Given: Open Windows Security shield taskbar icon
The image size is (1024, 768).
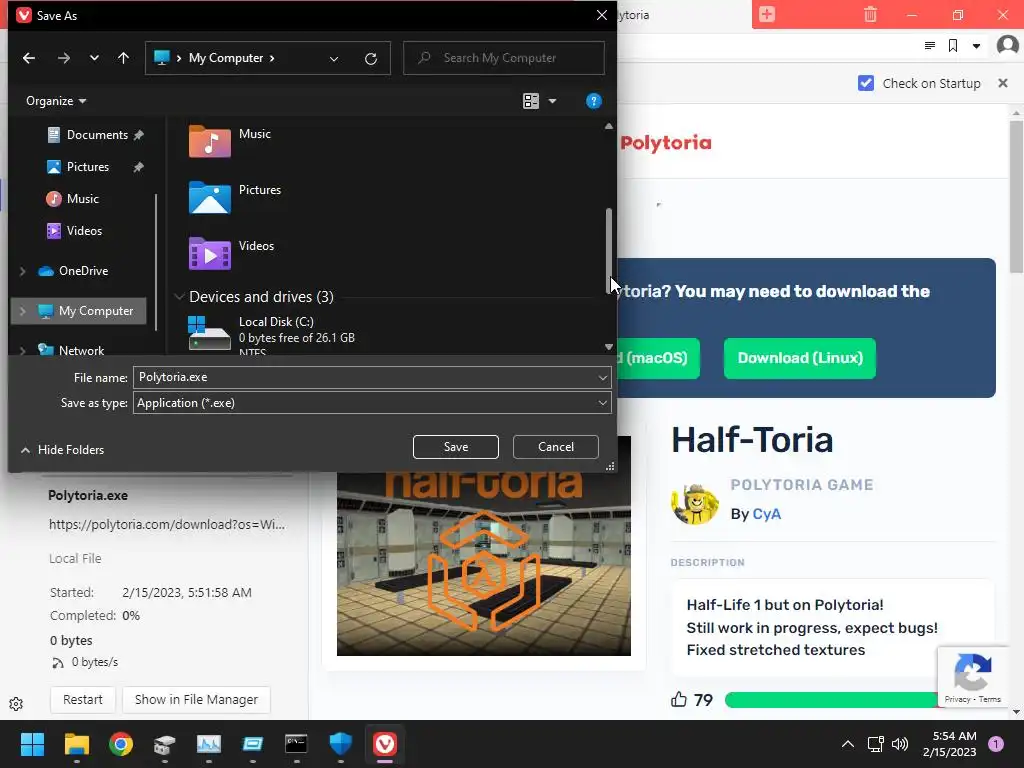Looking at the screenshot, I should tap(341, 744).
